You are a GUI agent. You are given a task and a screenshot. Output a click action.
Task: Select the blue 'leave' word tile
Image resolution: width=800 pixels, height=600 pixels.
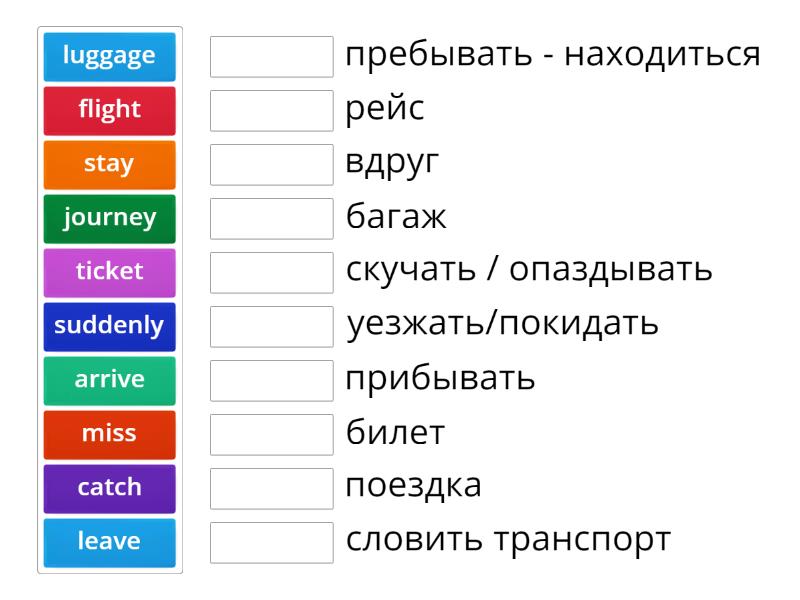(109, 542)
